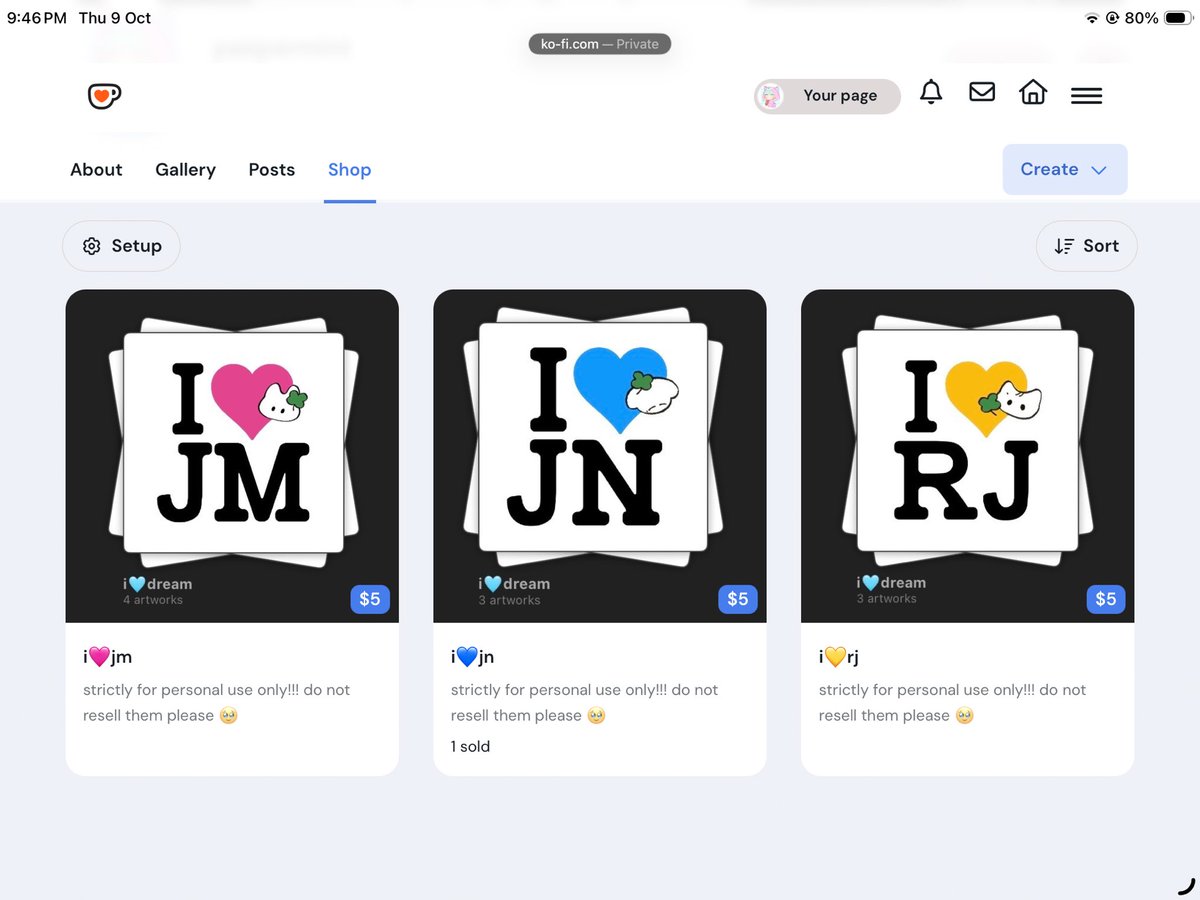Open the Sort options

[x=1086, y=246]
